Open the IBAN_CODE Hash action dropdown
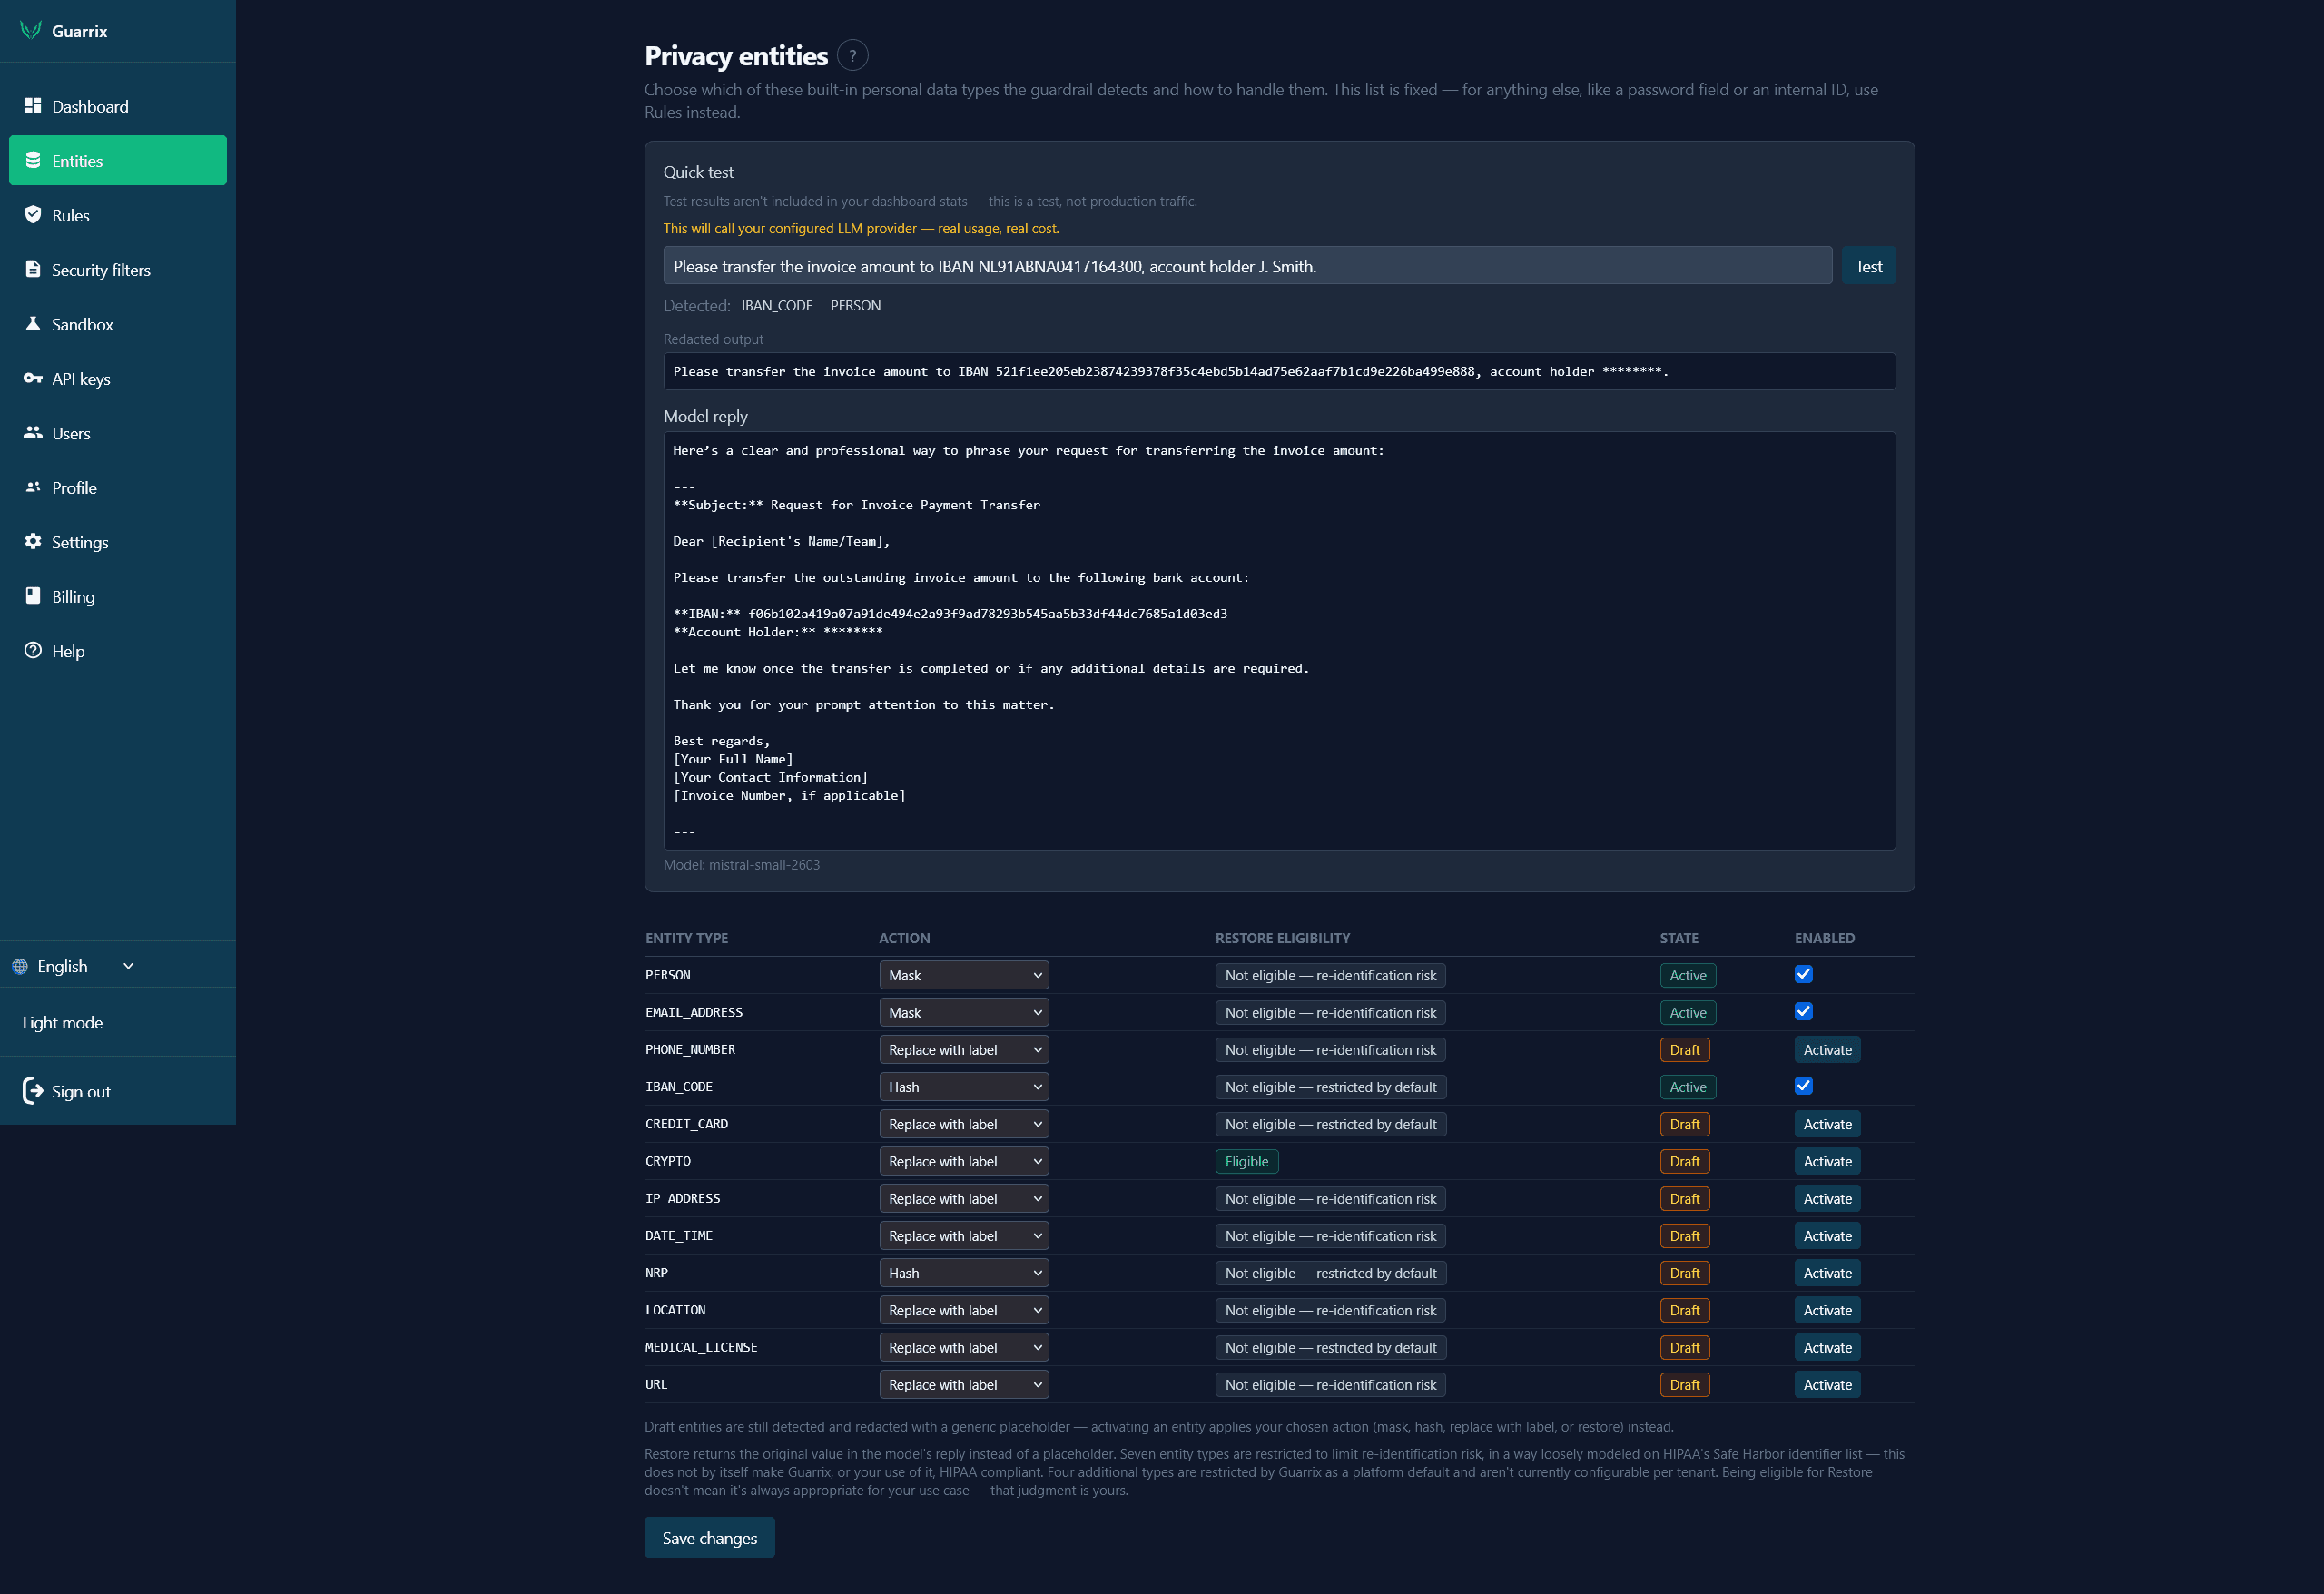Image resolution: width=2324 pixels, height=1594 pixels. pos(964,1087)
